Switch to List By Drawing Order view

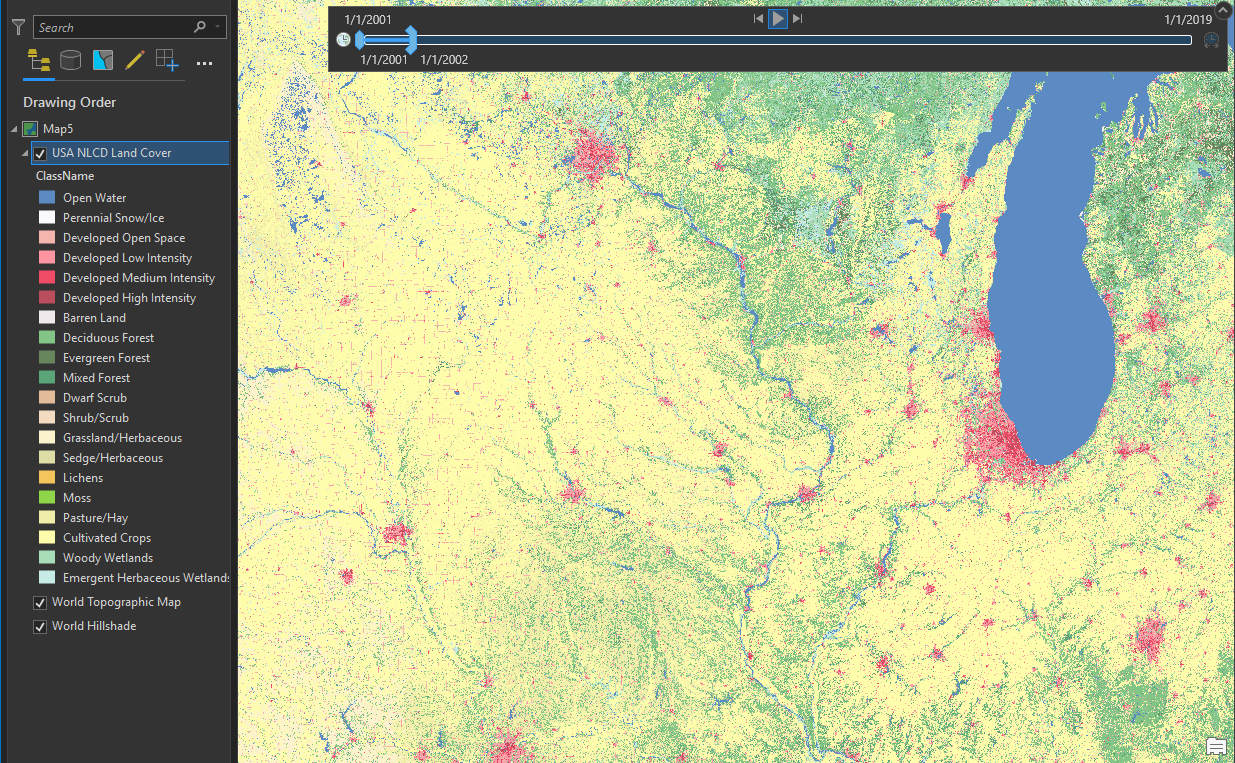click(39, 61)
